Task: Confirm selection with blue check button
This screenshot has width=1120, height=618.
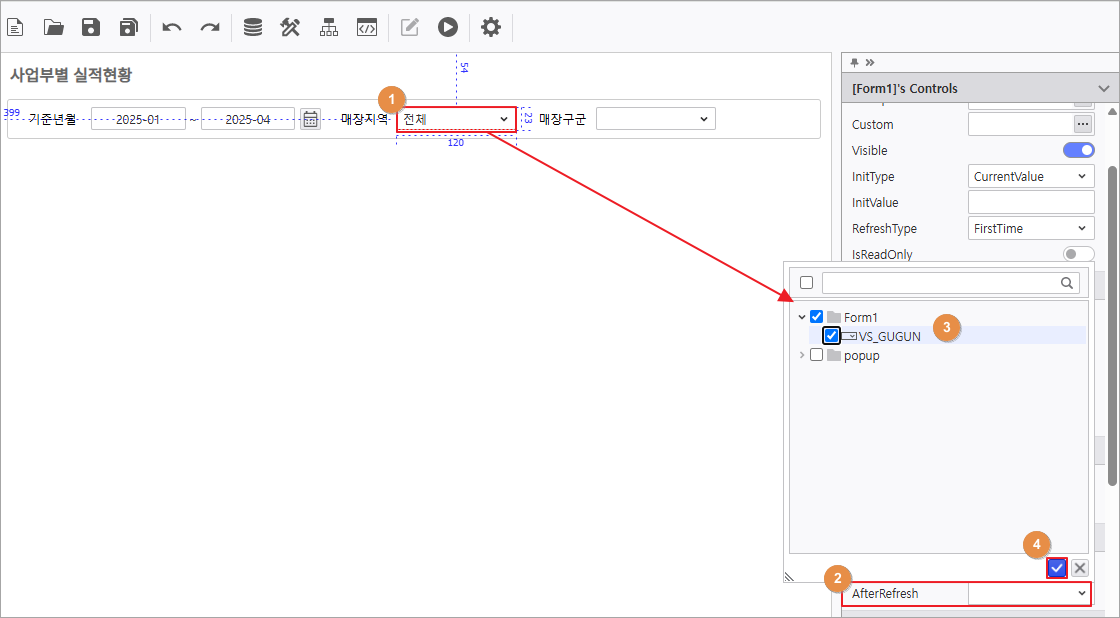Action: 1057,568
